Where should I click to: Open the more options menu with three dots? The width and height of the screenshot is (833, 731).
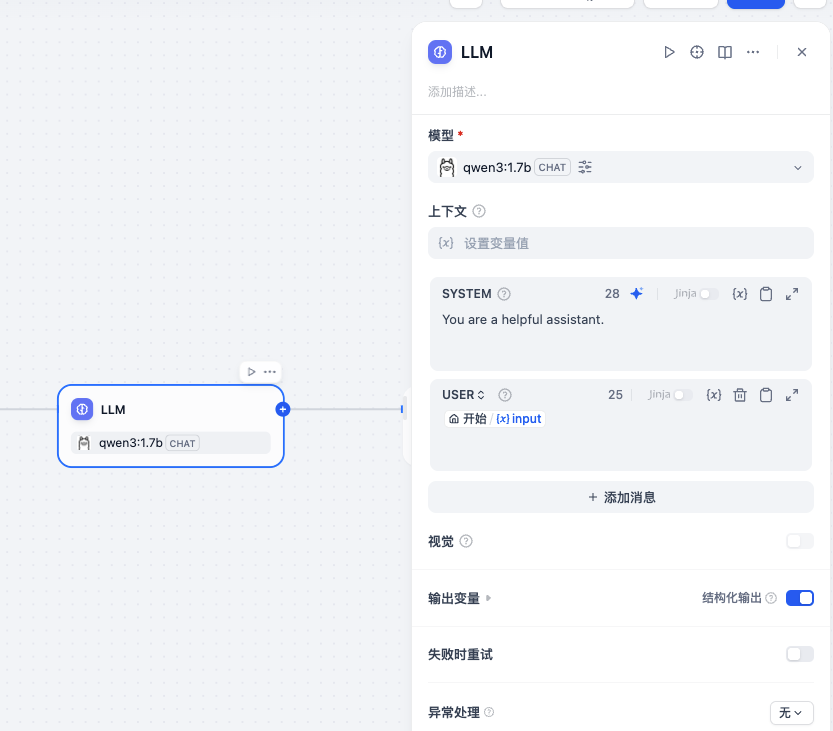coord(753,52)
